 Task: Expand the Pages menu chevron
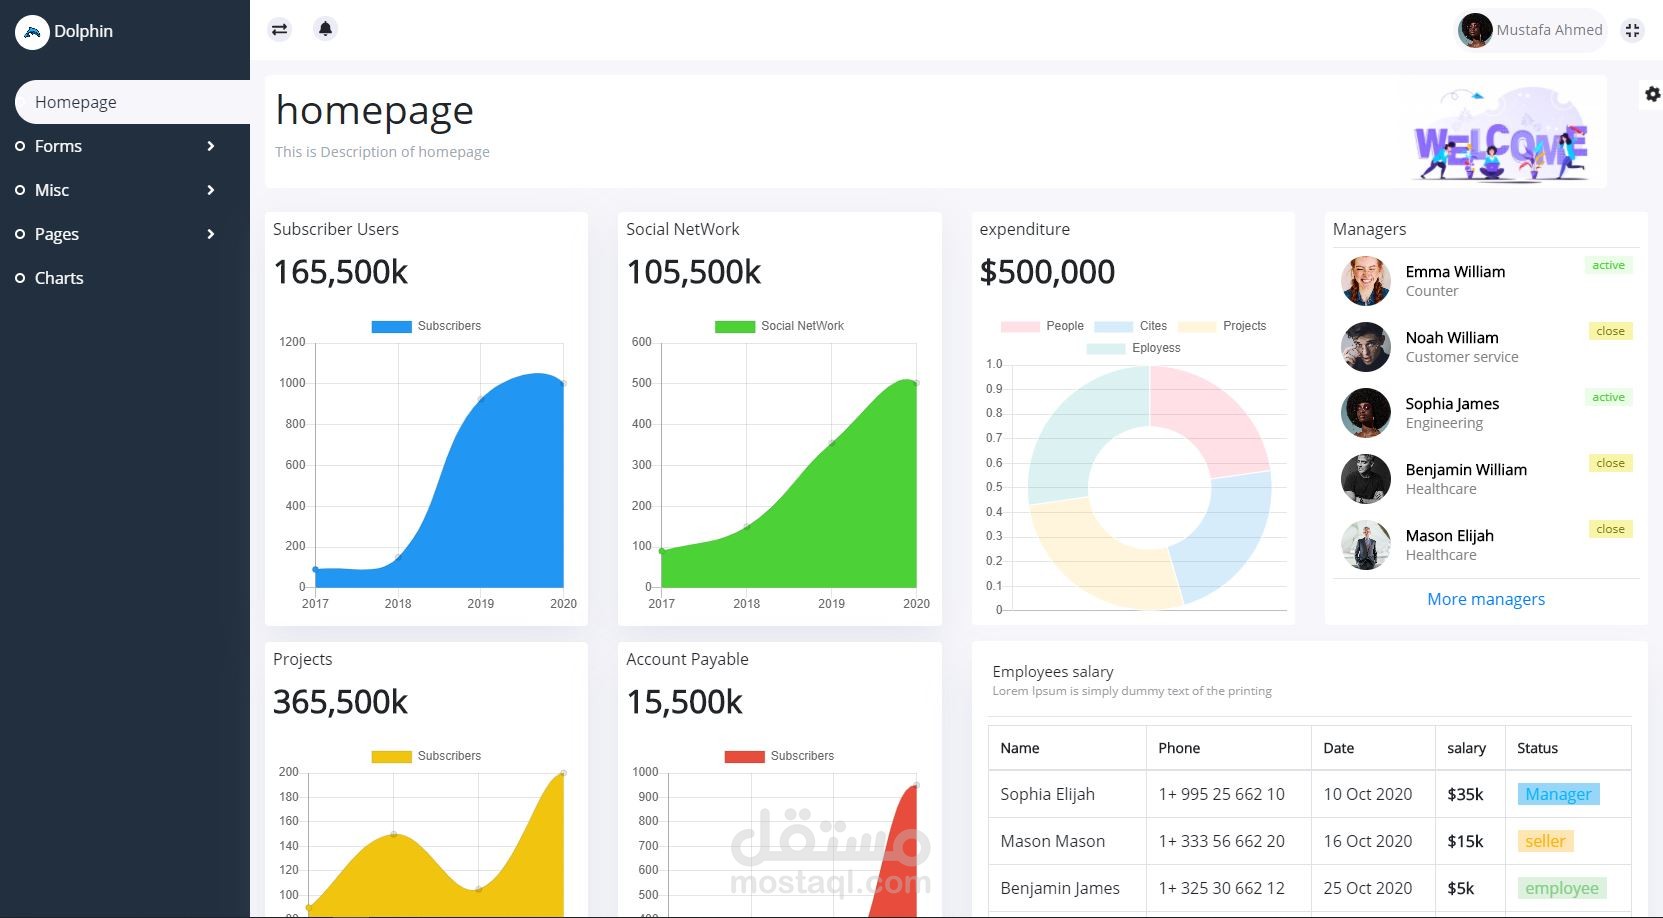click(x=210, y=234)
